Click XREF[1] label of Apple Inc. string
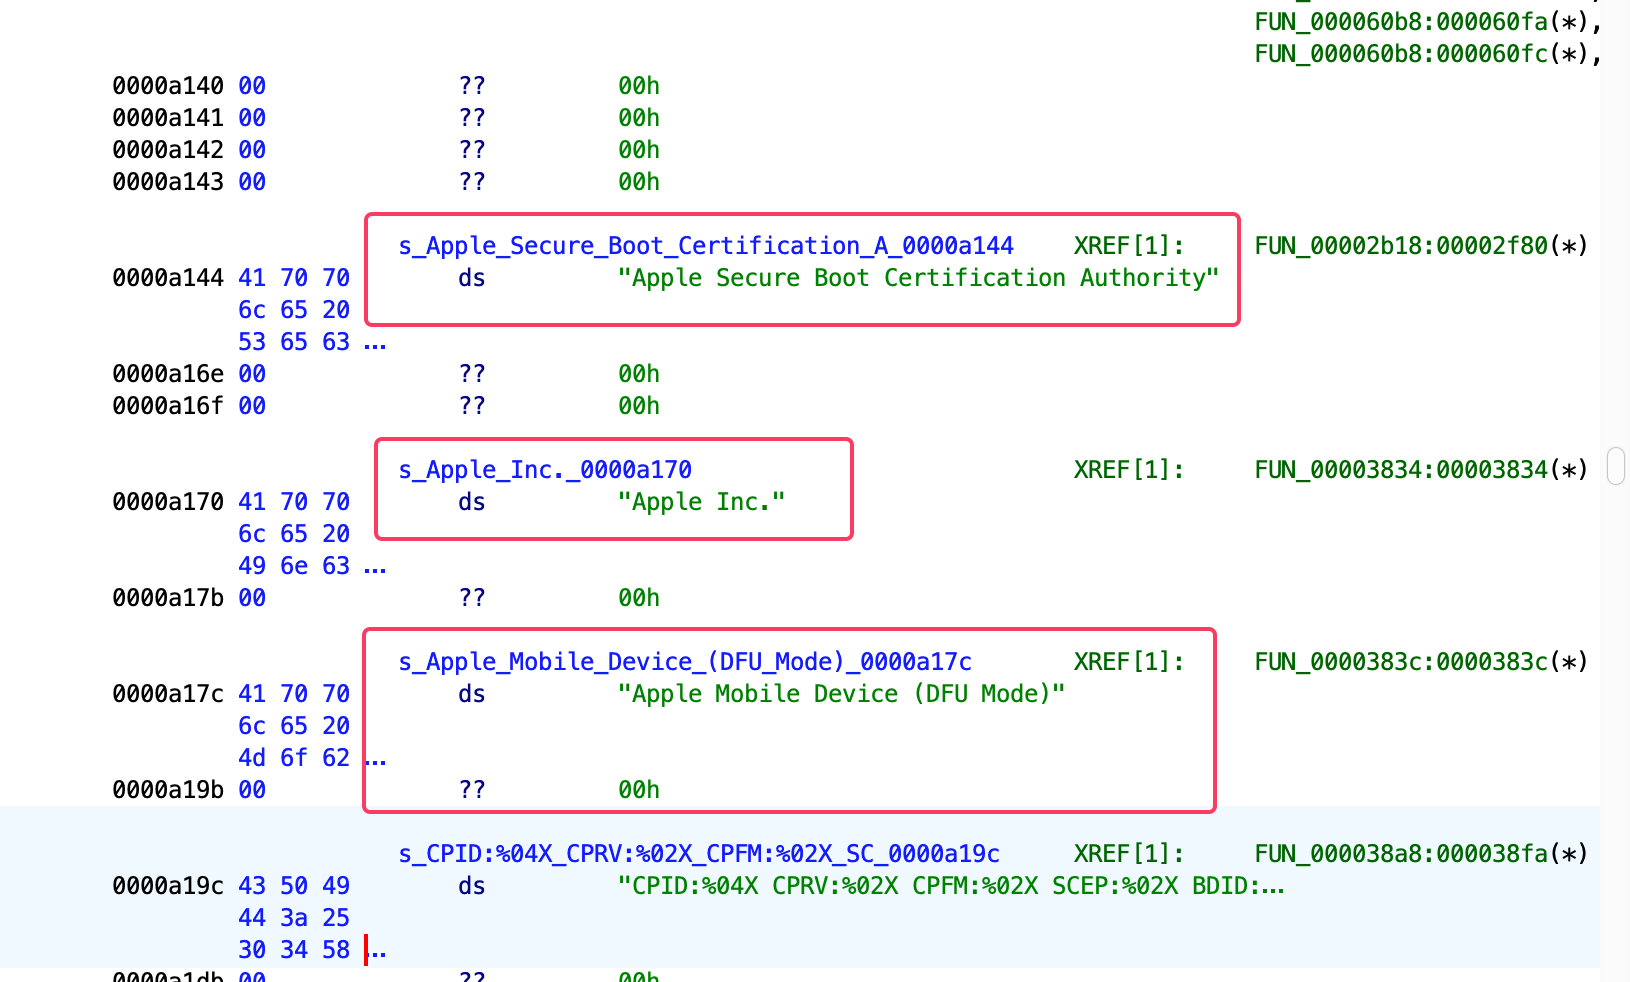 pyautogui.click(x=1129, y=470)
